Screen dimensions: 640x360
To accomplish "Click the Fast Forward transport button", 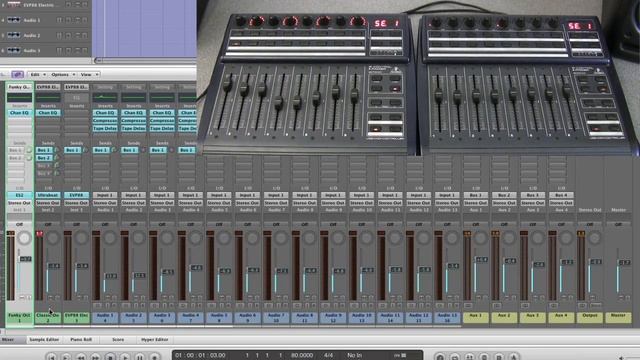I will (96, 357).
